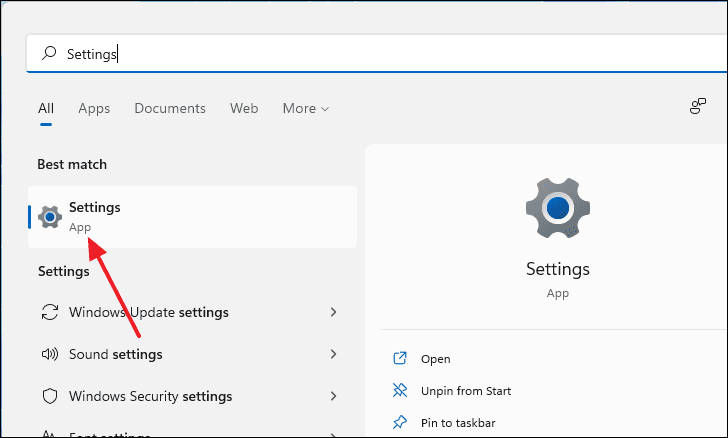Screen dimensions: 728x438
Task: Choose Pin to taskbar option
Action: pyautogui.click(x=458, y=422)
